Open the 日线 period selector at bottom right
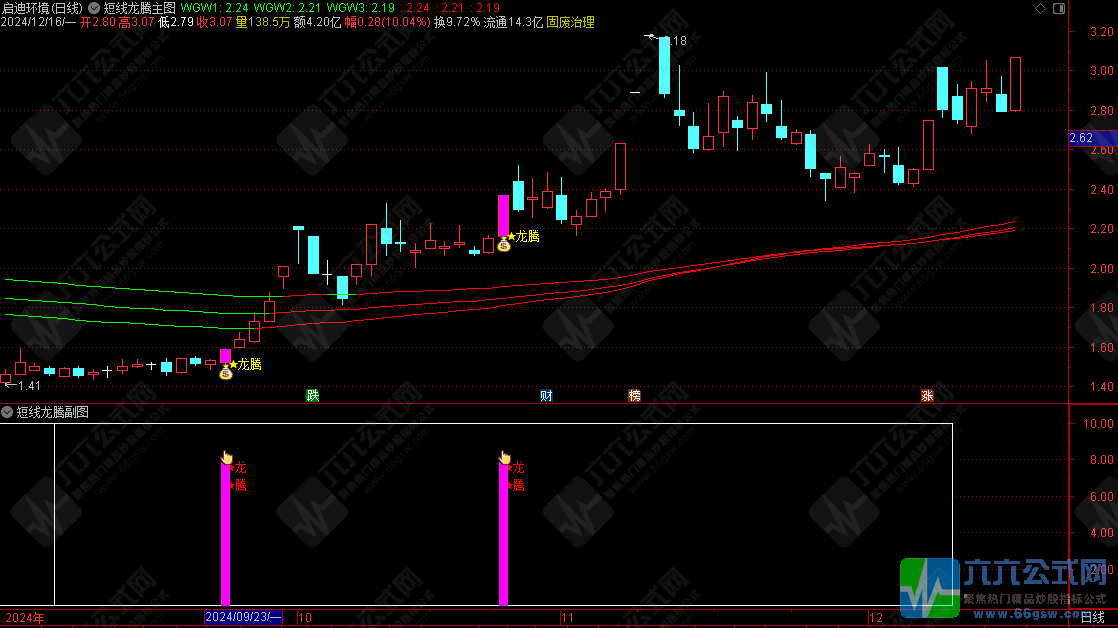The width and height of the screenshot is (1118, 628). click(x=1093, y=618)
